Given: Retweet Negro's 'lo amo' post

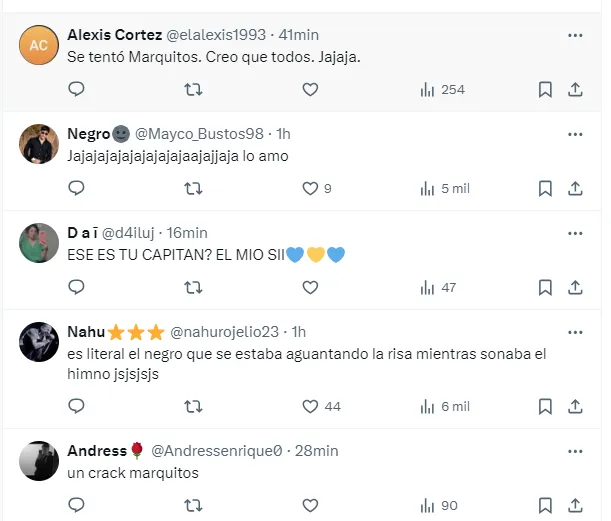Looking at the screenshot, I should pos(194,188).
